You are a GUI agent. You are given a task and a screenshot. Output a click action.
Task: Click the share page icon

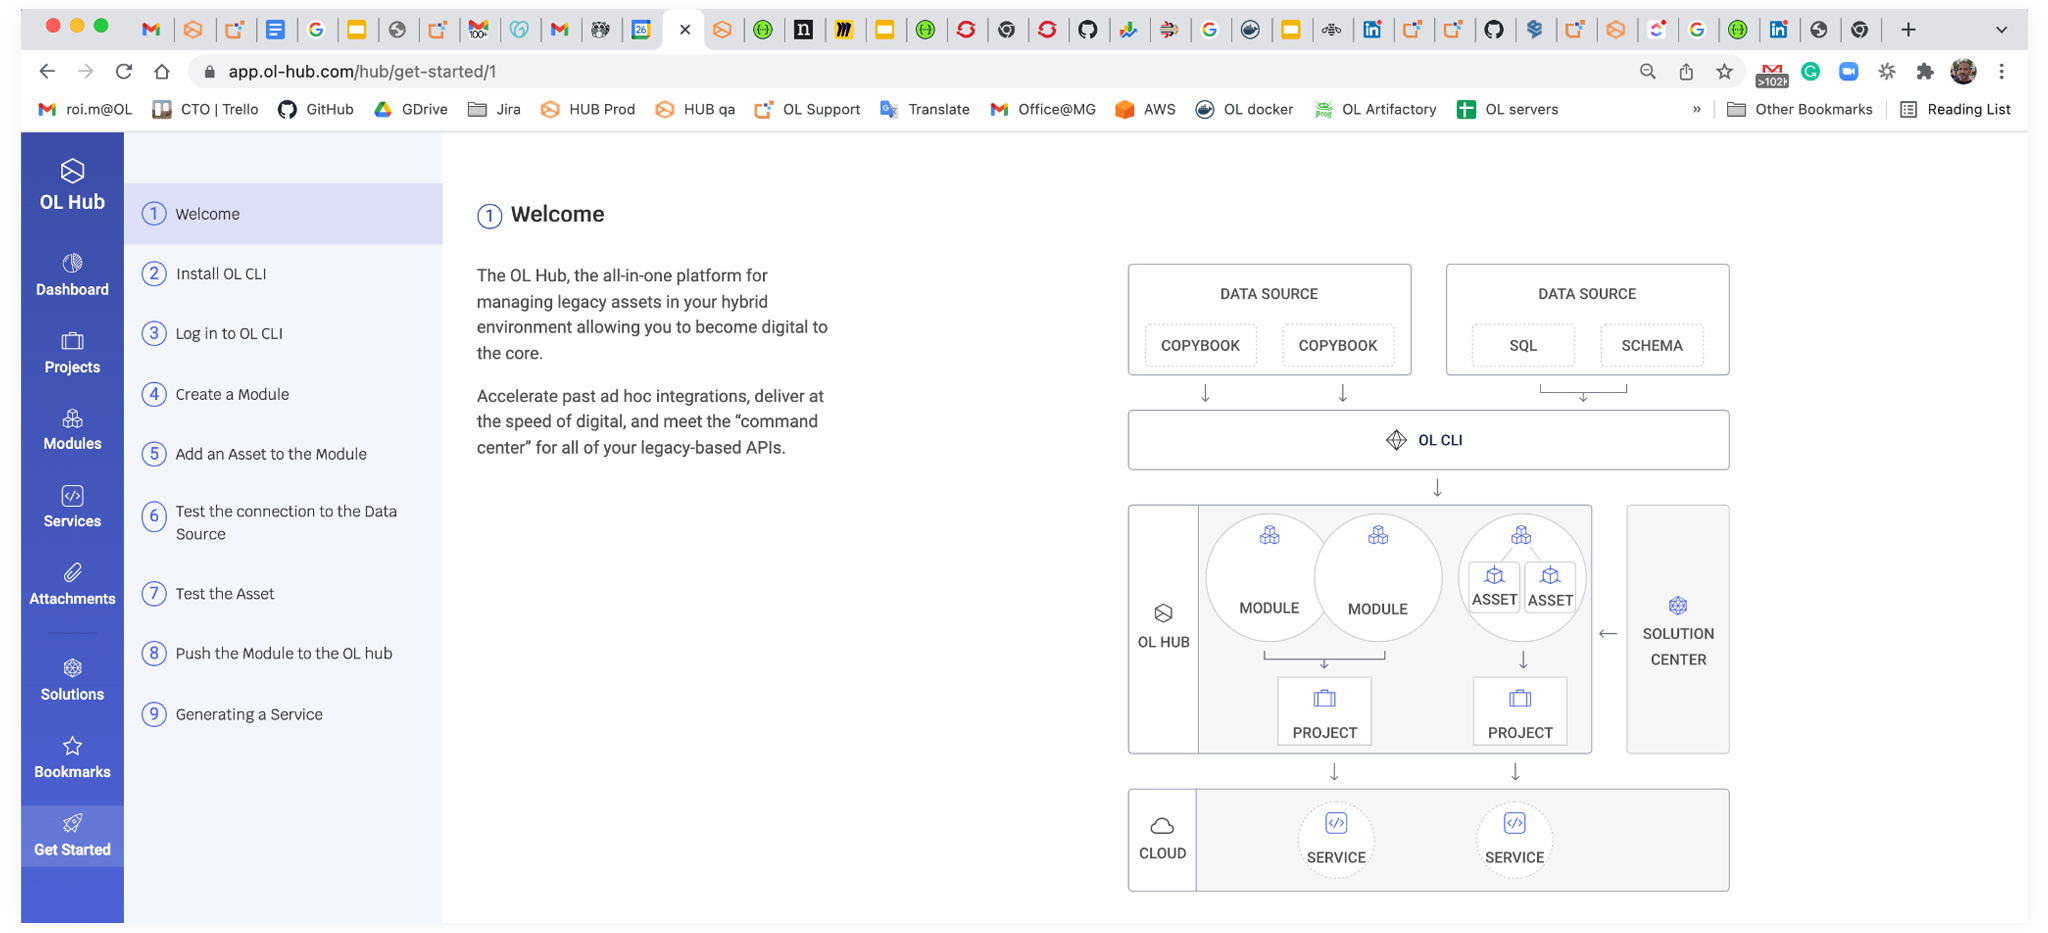[x=1686, y=71]
